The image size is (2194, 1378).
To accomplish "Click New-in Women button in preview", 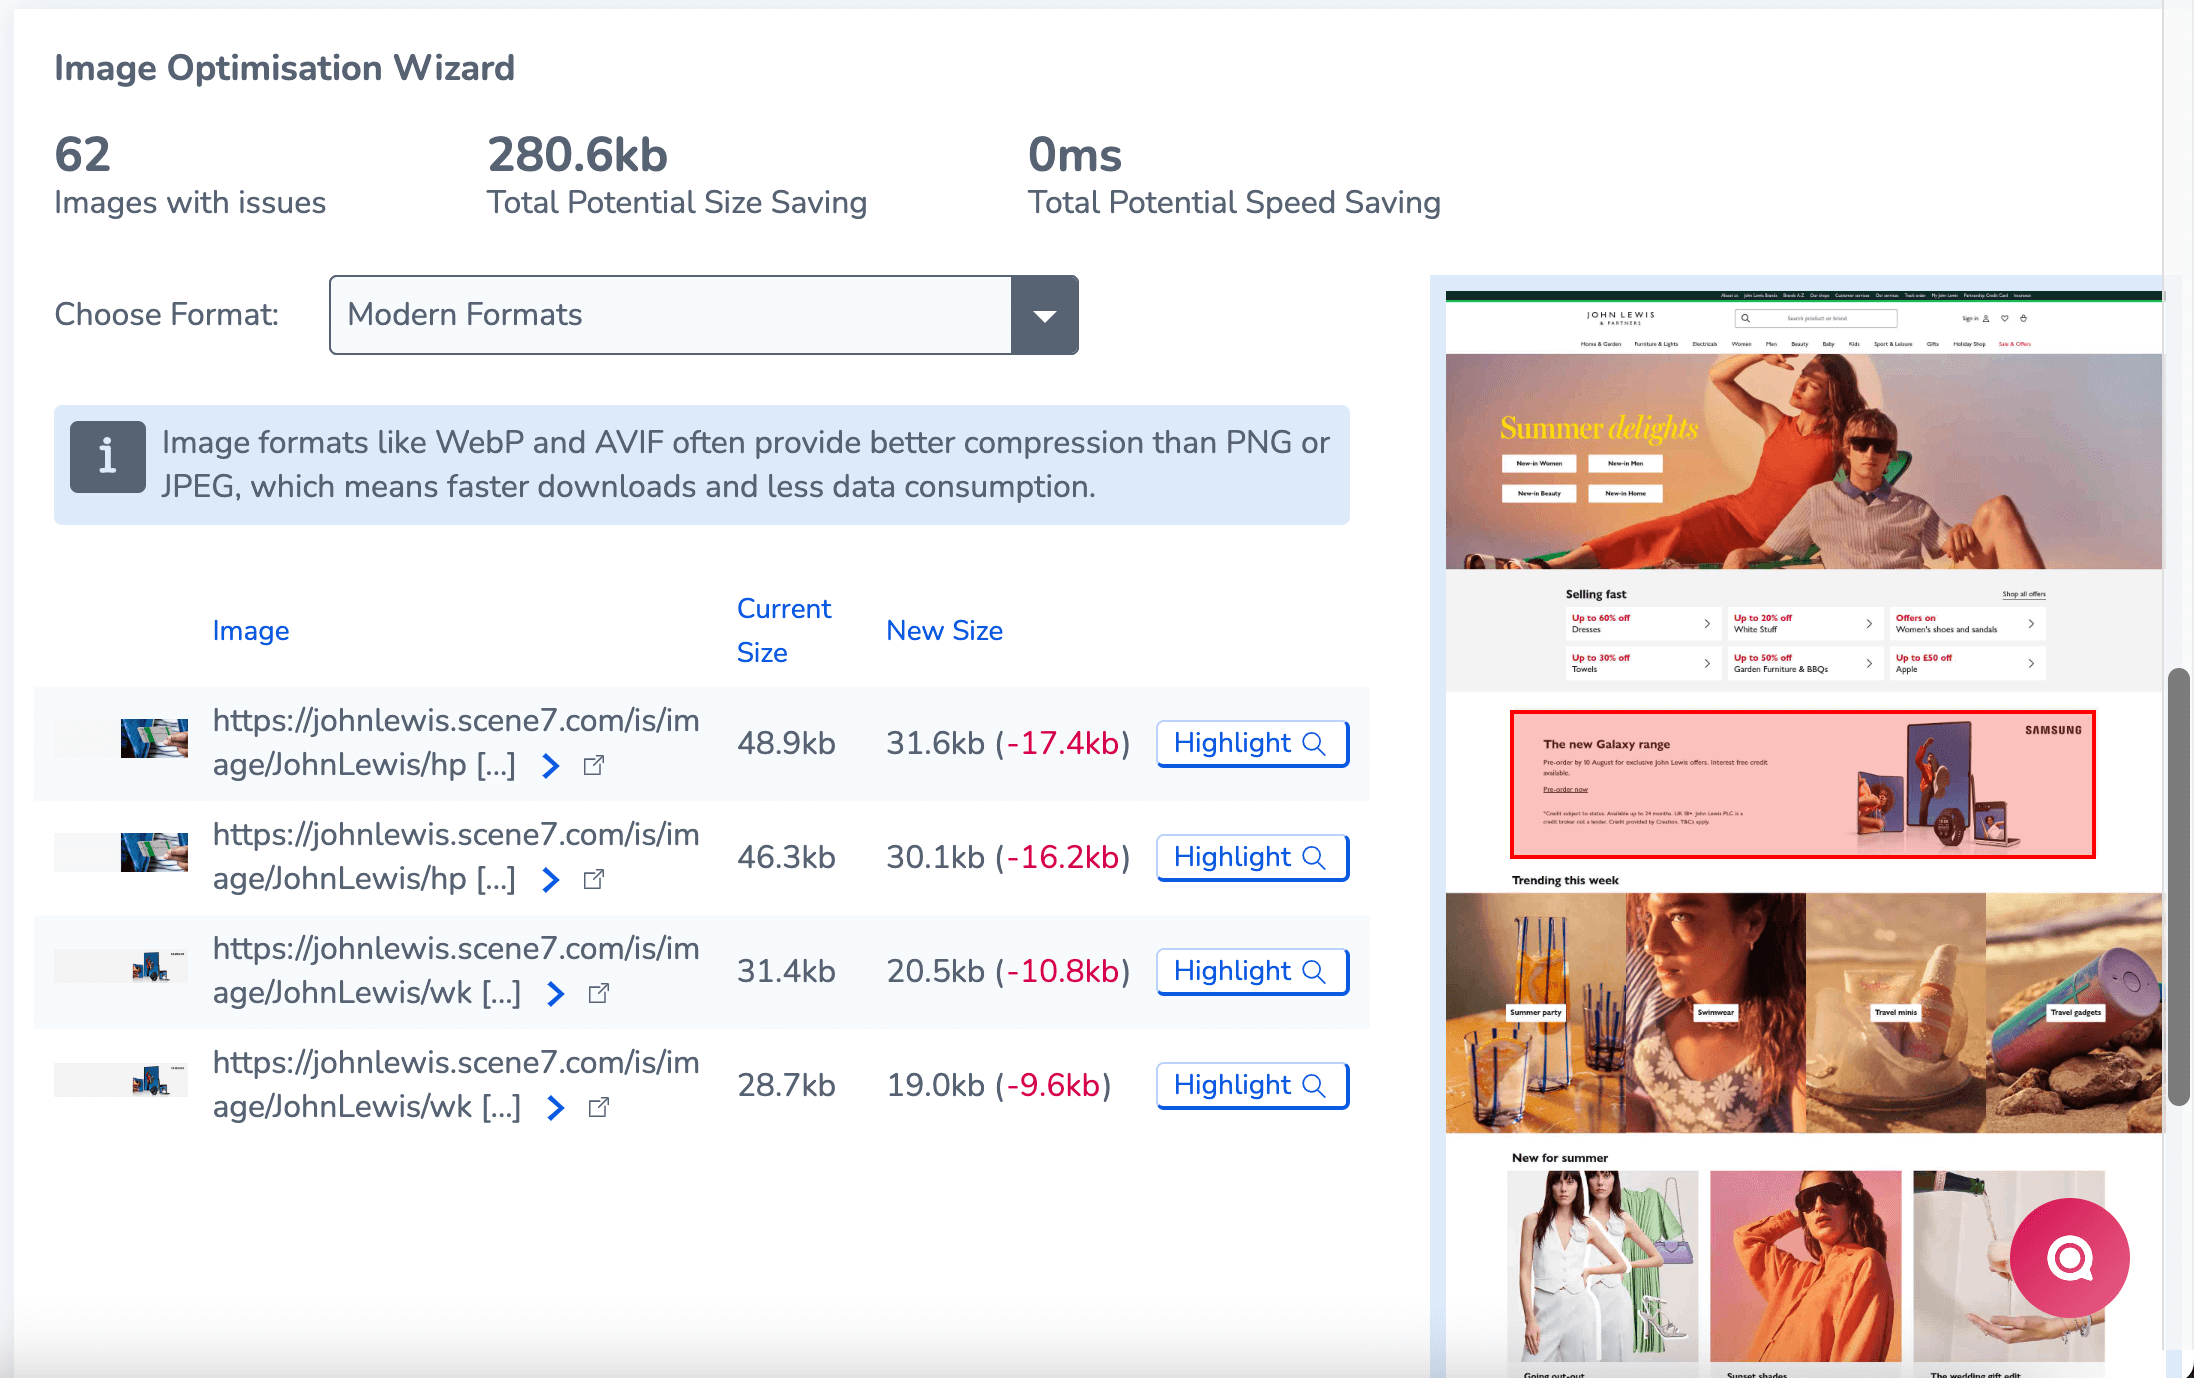I will [x=1539, y=463].
